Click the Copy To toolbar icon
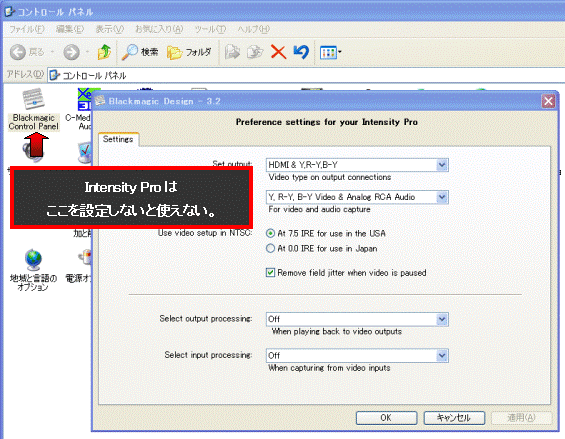The width and height of the screenshot is (565, 439). point(255,52)
